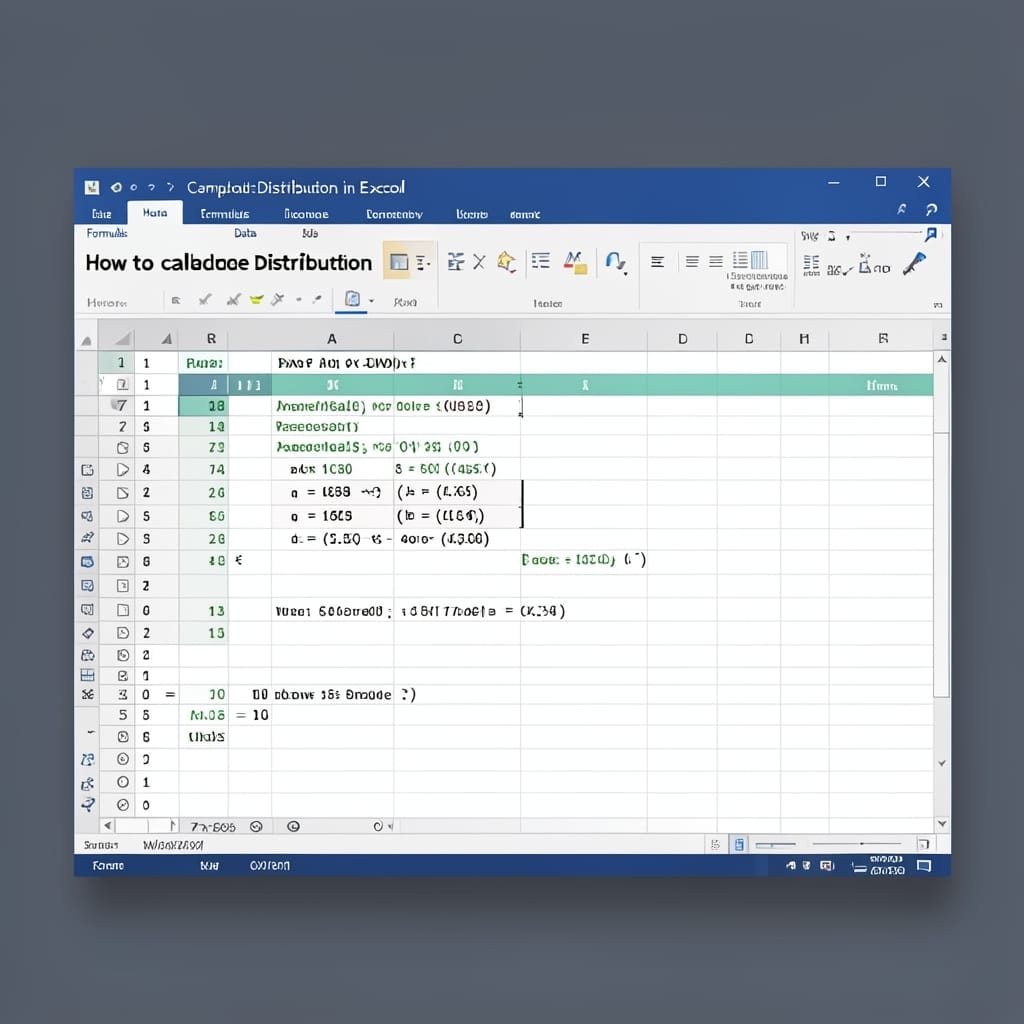Click the scissors-like icon in left sidebar
The image size is (1024, 1024).
88,694
